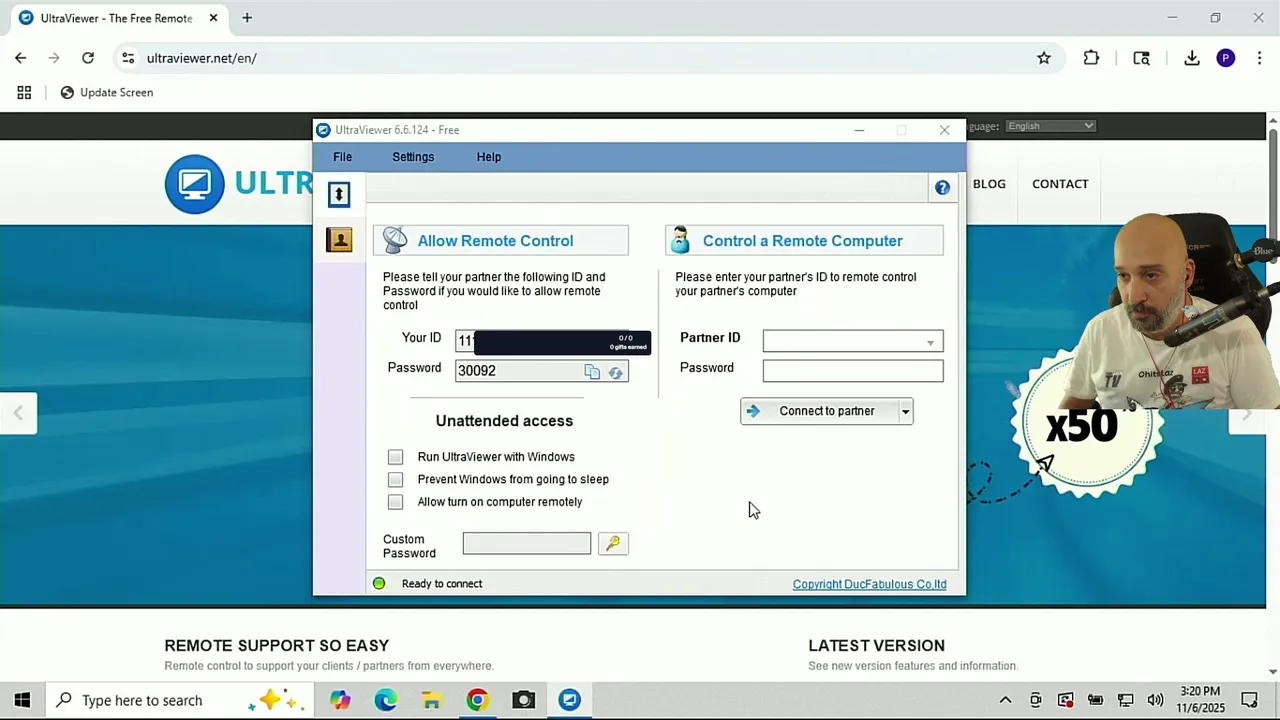Open the contacts book sidebar icon
The width and height of the screenshot is (1280, 720).
coord(339,240)
